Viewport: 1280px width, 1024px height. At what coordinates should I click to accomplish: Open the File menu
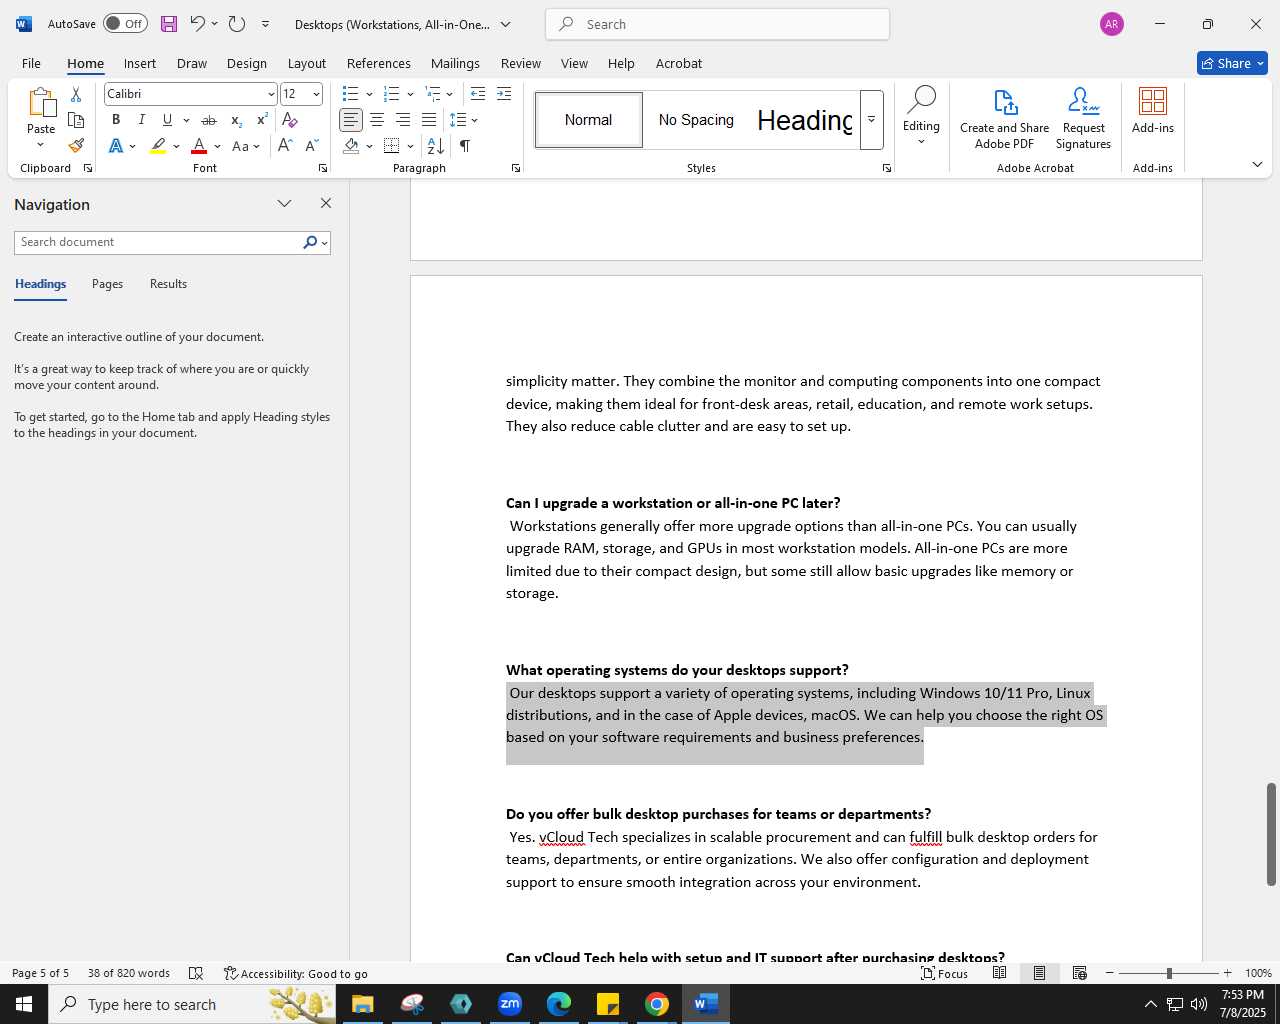tap(32, 63)
